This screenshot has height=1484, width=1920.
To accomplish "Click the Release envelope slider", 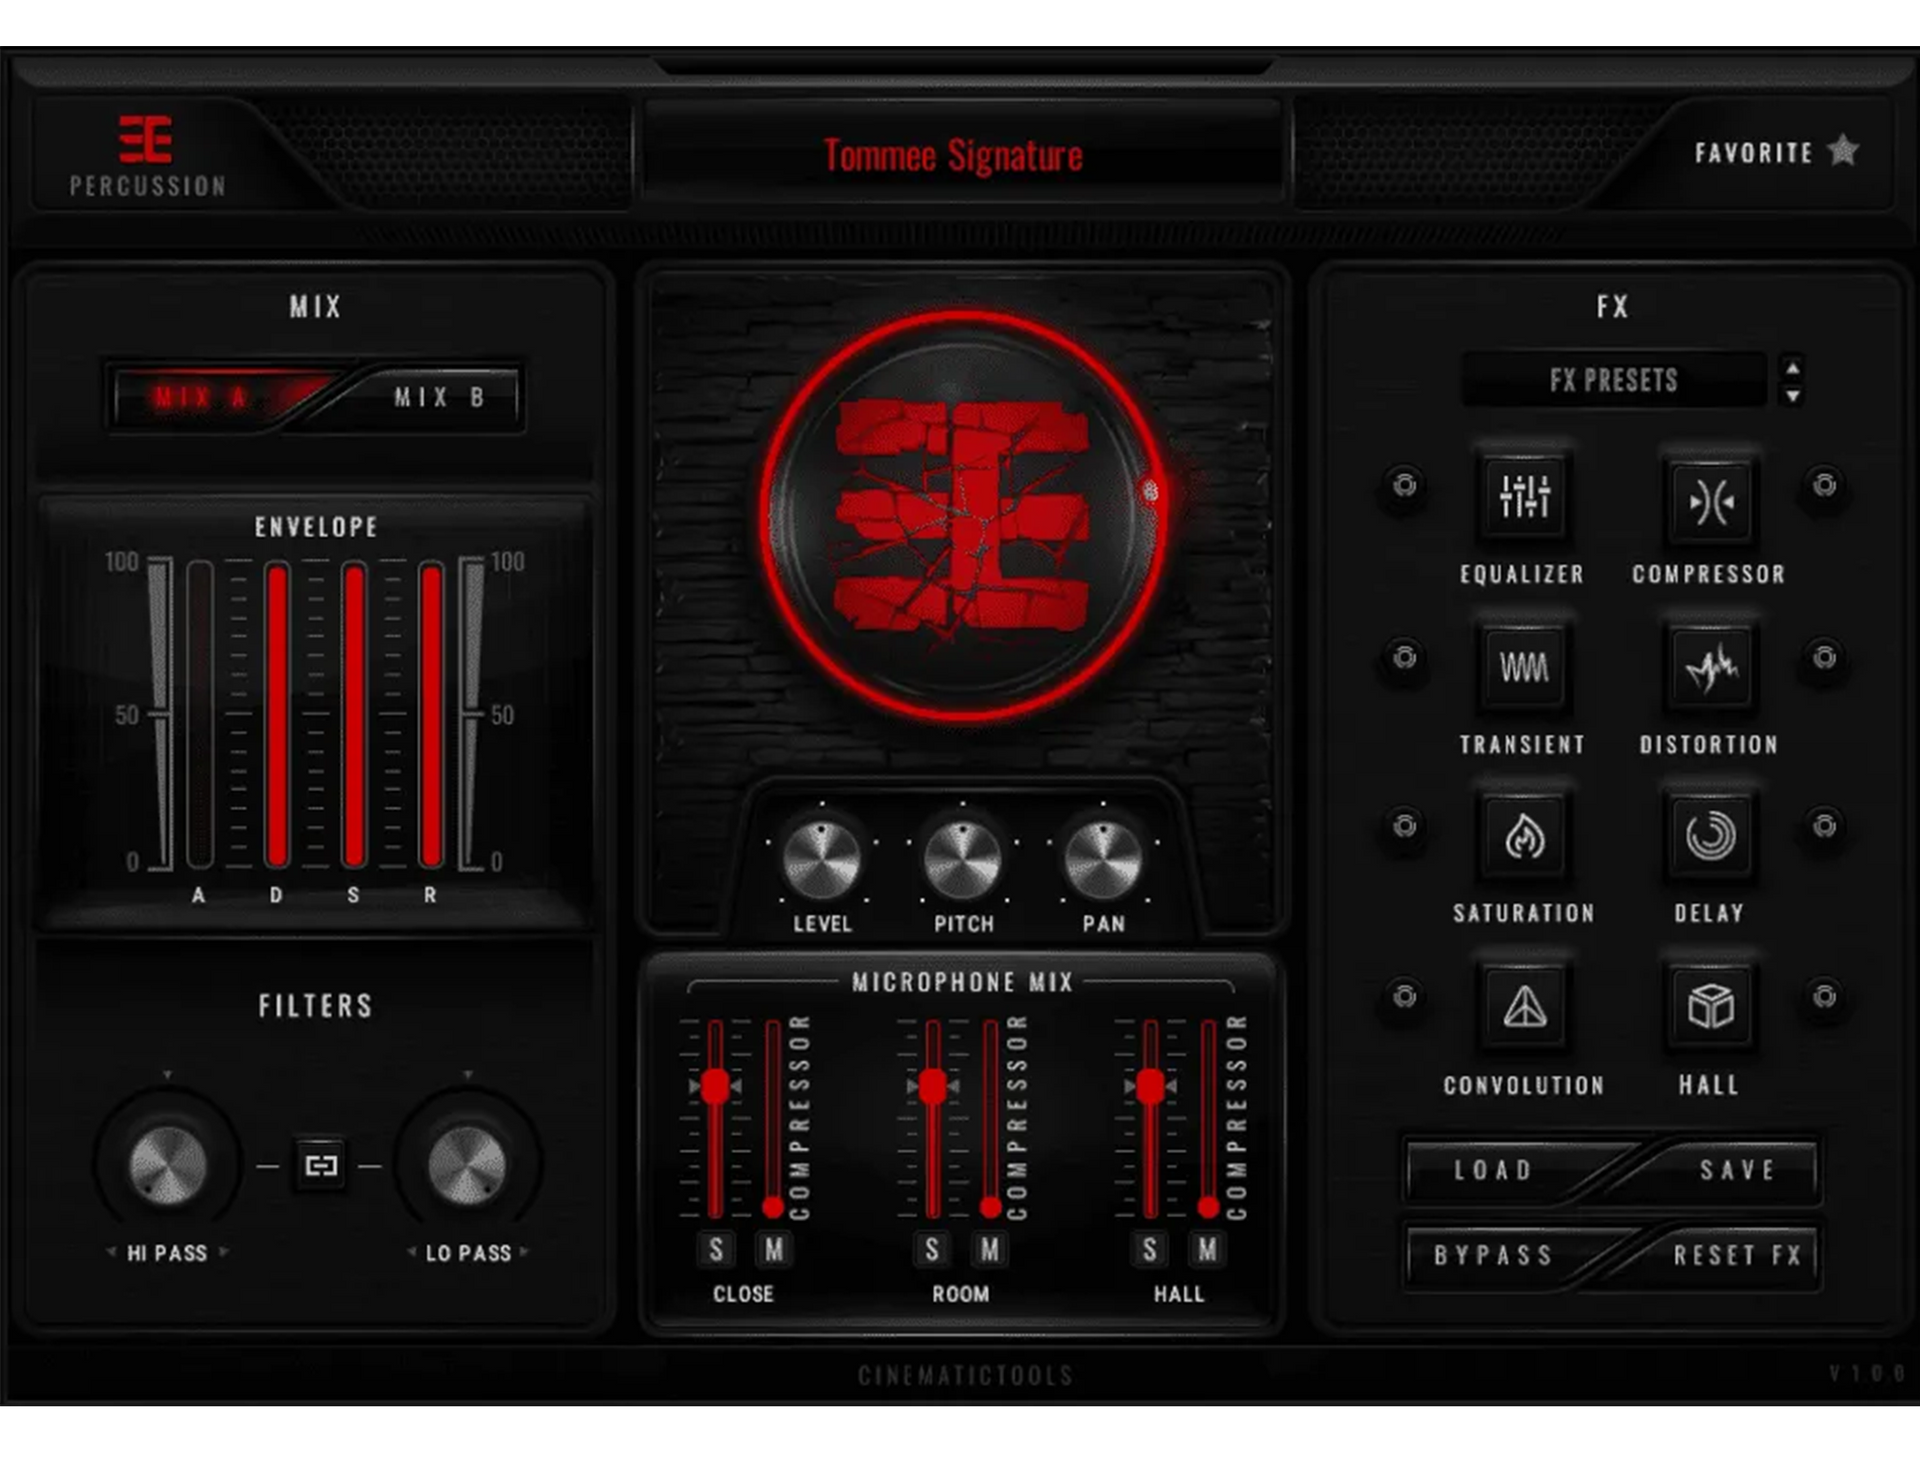I will (431, 714).
